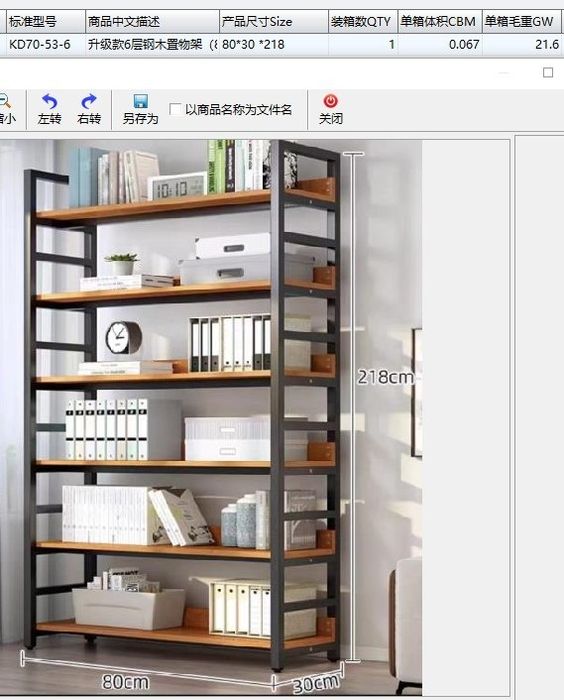This screenshot has height=700, width=564.
Task: Maximize the image viewer window
Action: point(548,72)
